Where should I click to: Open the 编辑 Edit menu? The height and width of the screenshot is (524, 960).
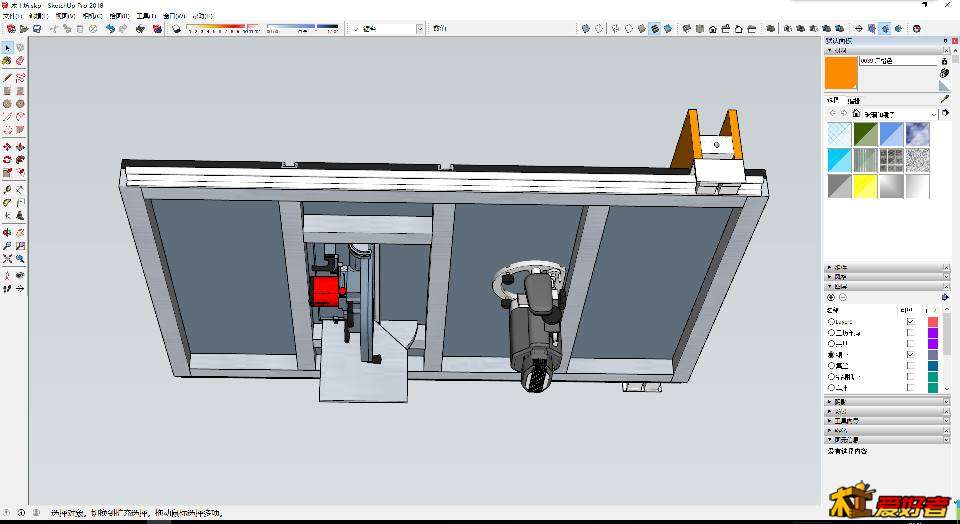pos(39,16)
